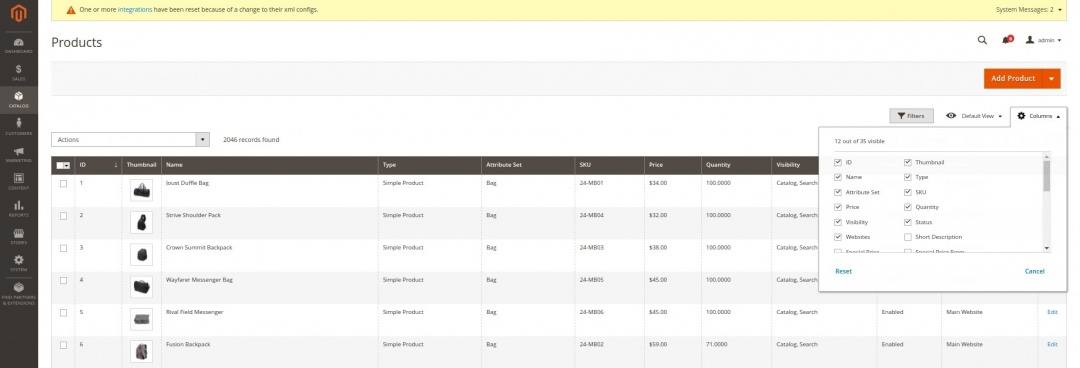Select row checkbox for Rival Field Messenger

click(63, 312)
